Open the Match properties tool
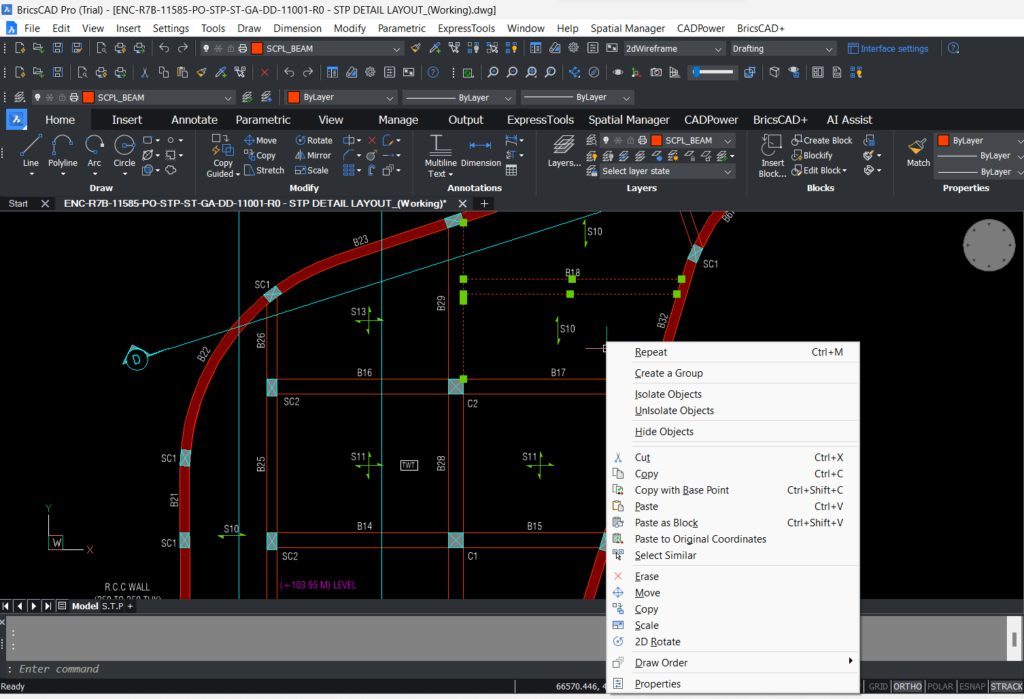Screen dimensions: 1024x699 point(917,151)
